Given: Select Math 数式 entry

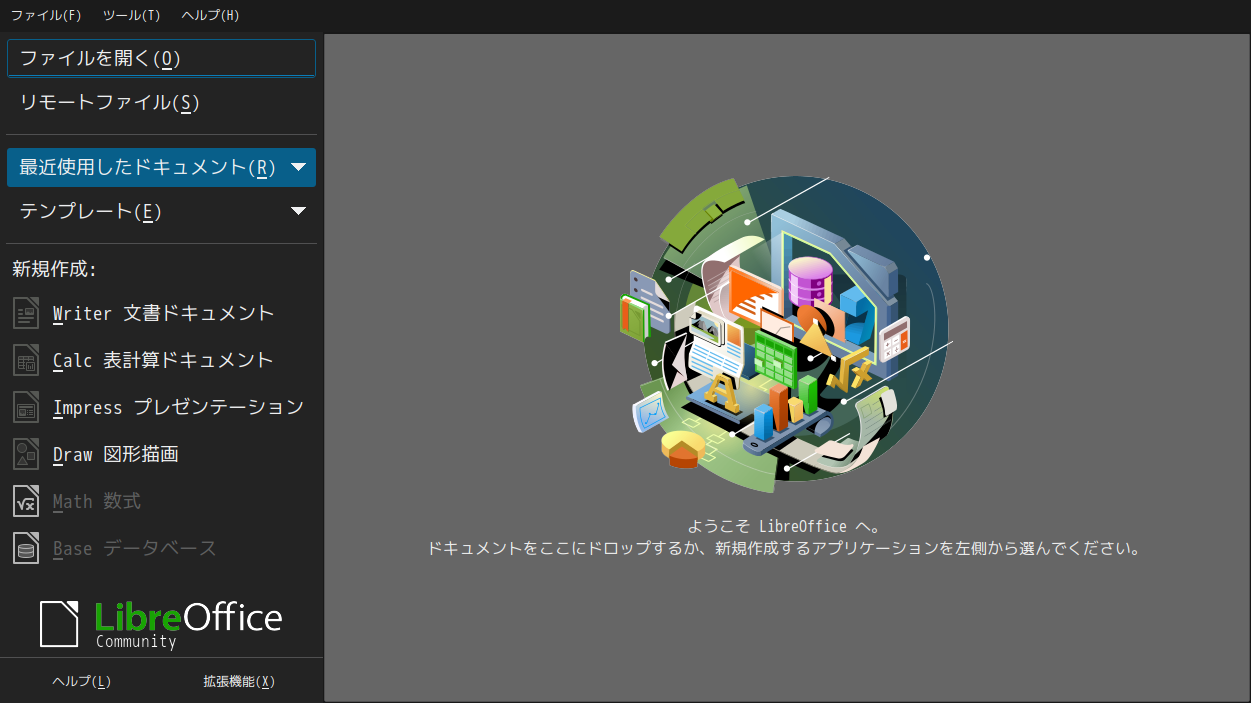Looking at the screenshot, I should [161, 501].
